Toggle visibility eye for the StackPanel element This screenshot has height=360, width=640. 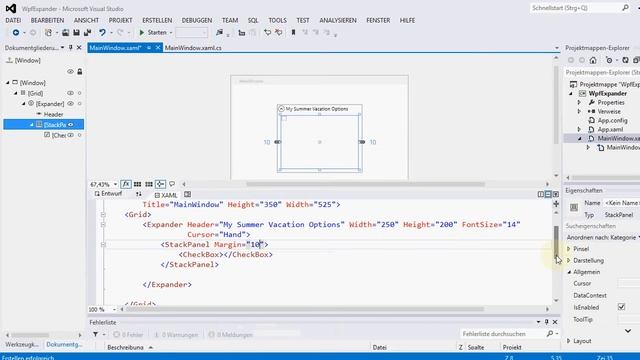[71, 124]
